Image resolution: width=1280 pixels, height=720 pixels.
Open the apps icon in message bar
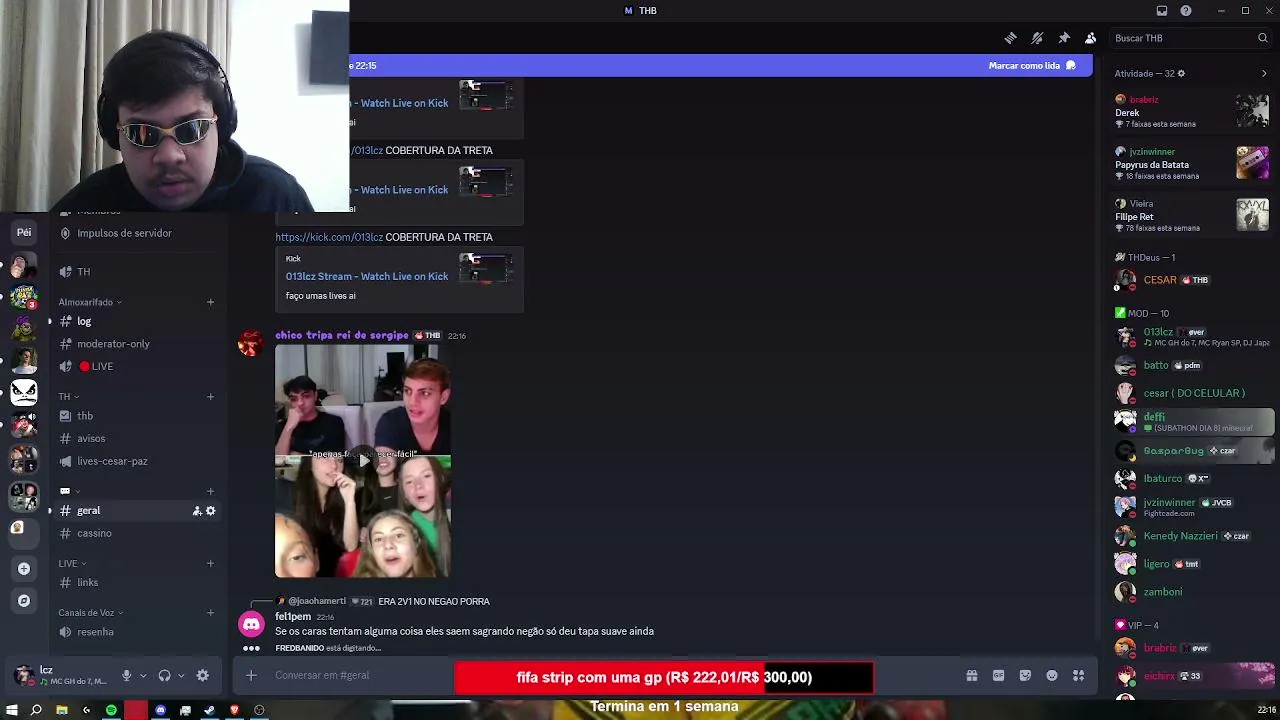point(1078,676)
